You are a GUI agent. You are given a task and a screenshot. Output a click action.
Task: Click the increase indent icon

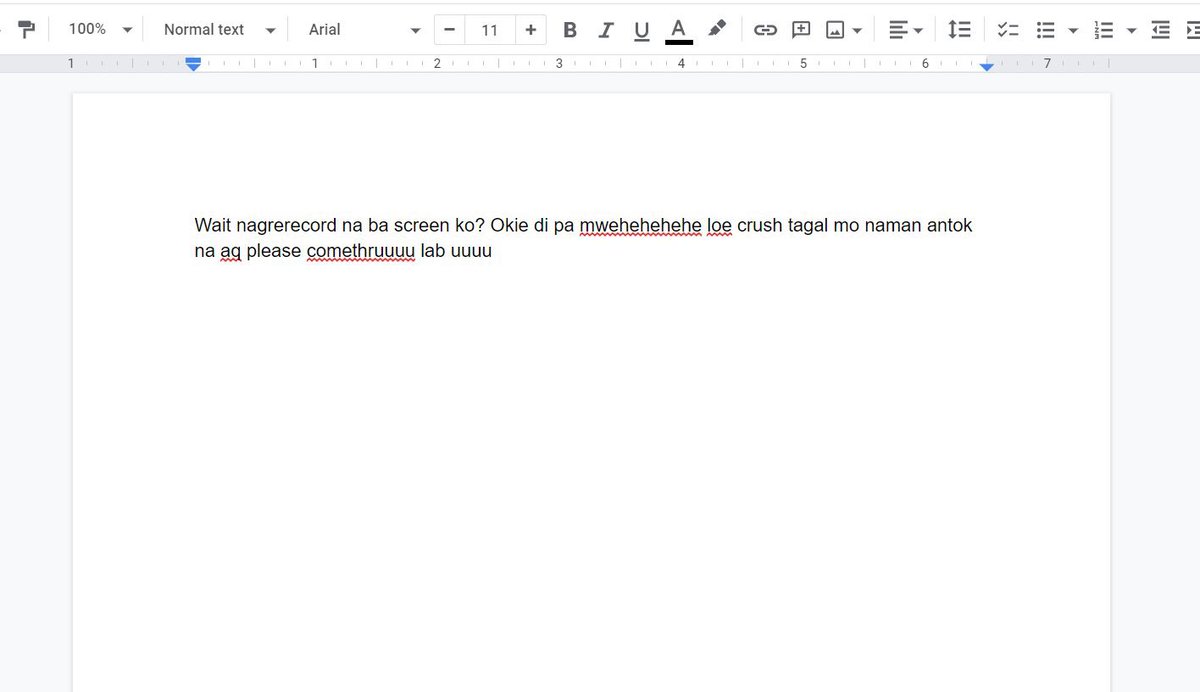tap(1192, 29)
